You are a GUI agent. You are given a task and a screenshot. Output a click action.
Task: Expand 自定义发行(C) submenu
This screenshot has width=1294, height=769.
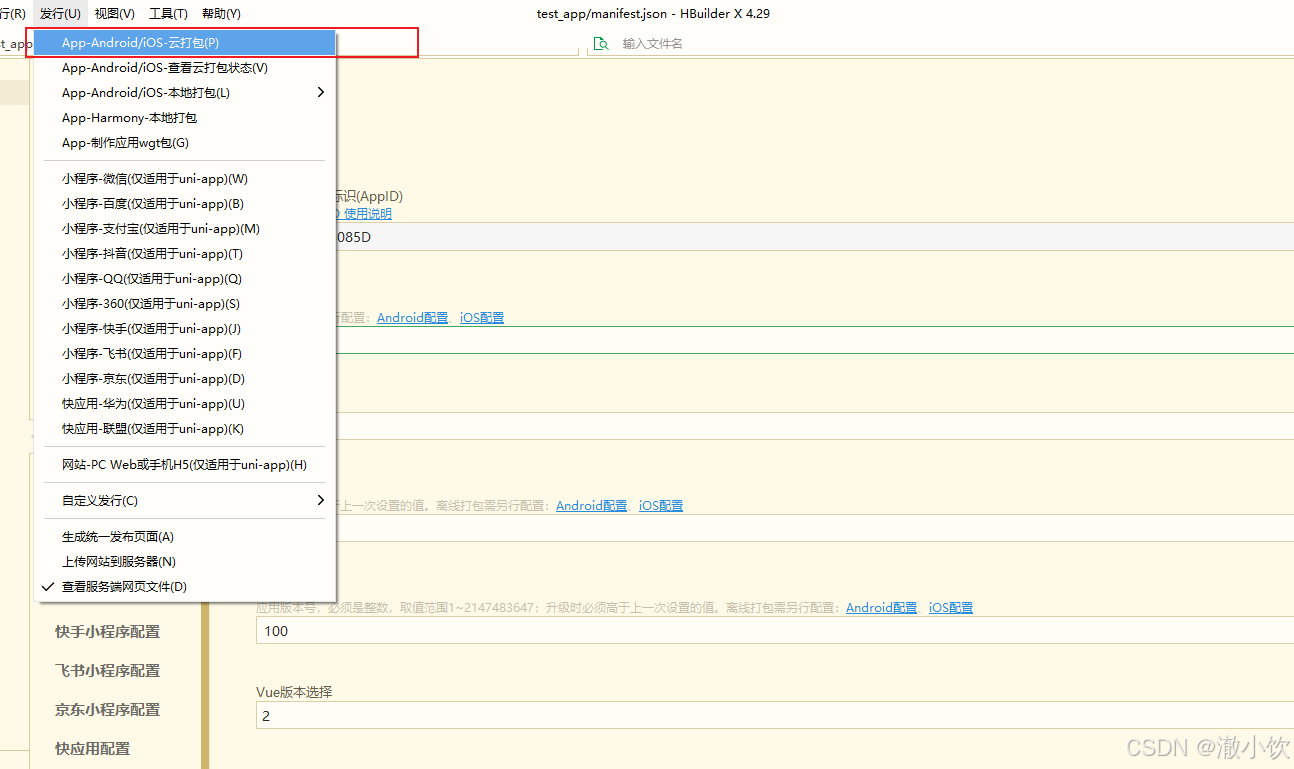185,501
